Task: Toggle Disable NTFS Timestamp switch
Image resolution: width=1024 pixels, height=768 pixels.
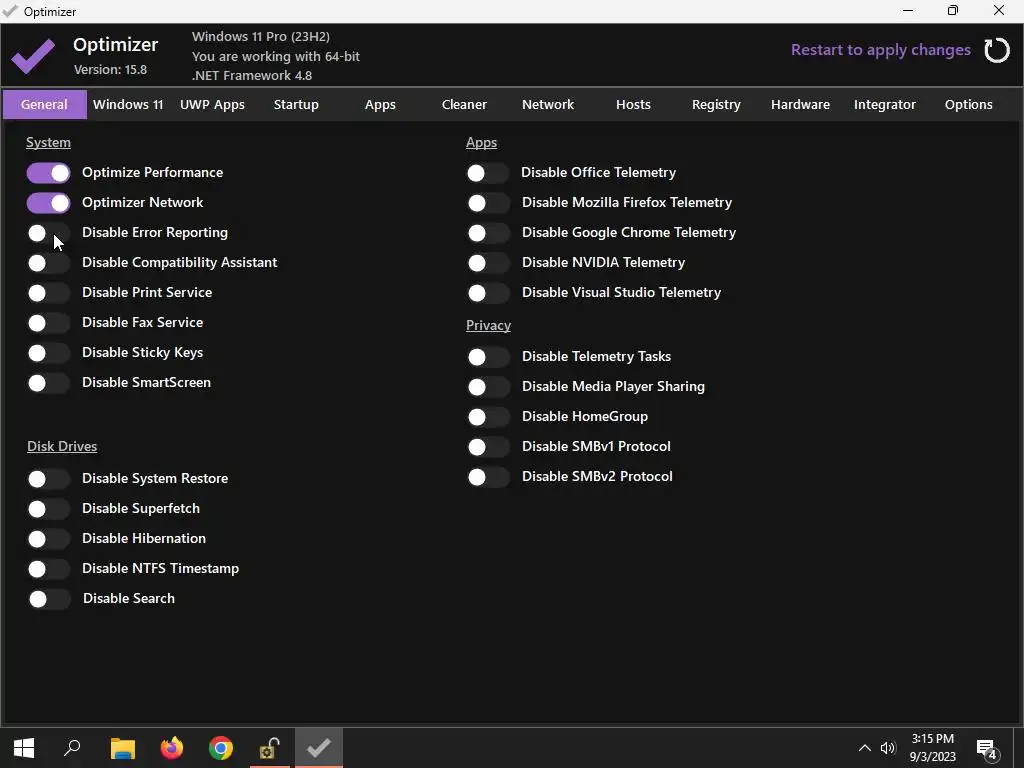Action: [48, 569]
